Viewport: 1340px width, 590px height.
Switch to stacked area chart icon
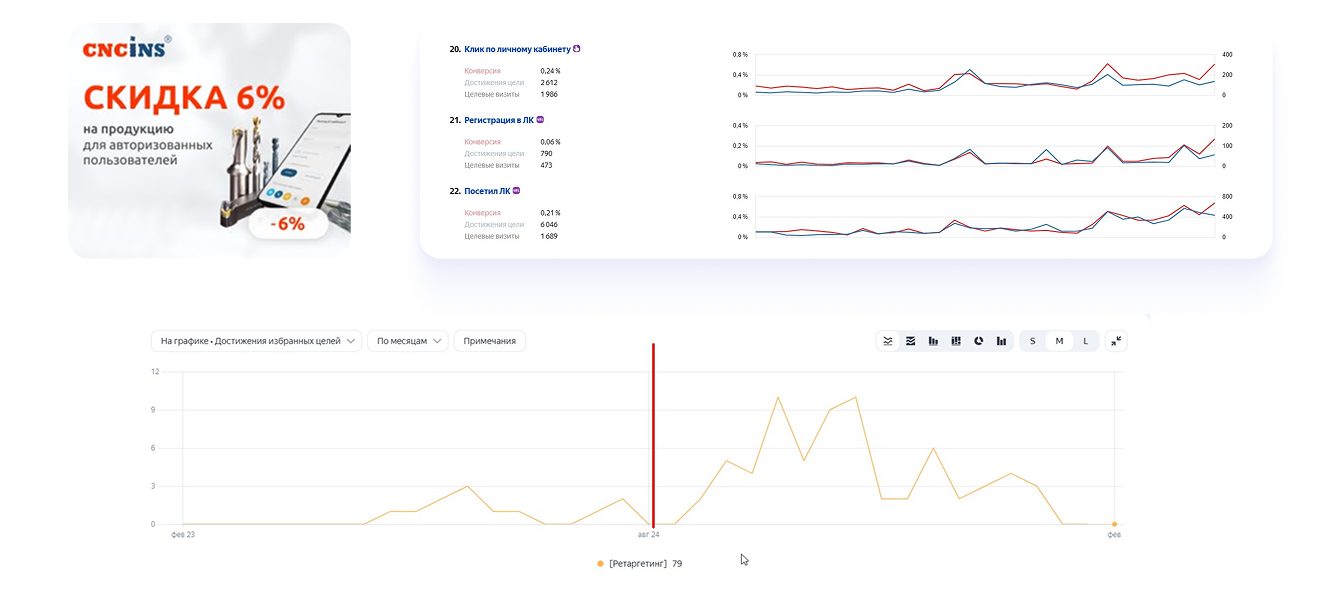pos(910,341)
